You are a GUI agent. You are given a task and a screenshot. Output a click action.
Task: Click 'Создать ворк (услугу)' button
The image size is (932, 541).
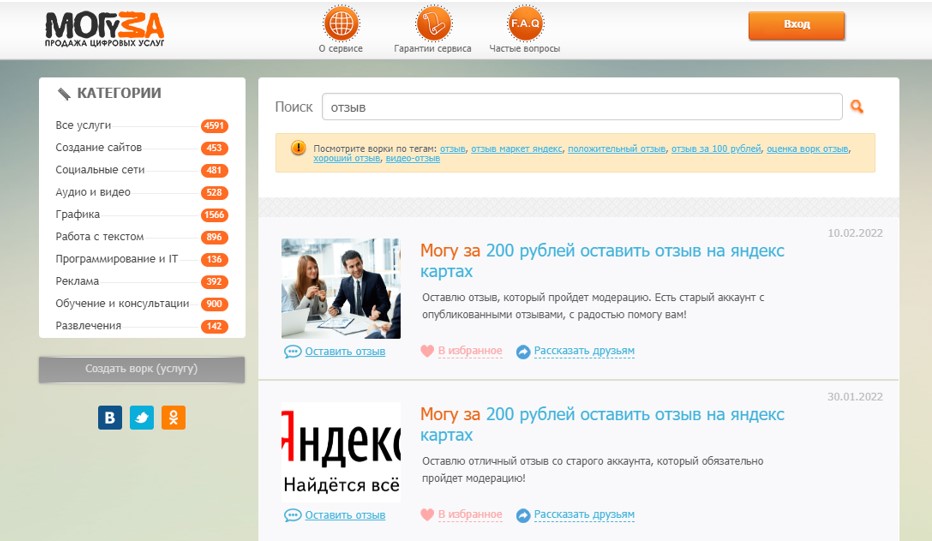tap(141, 369)
